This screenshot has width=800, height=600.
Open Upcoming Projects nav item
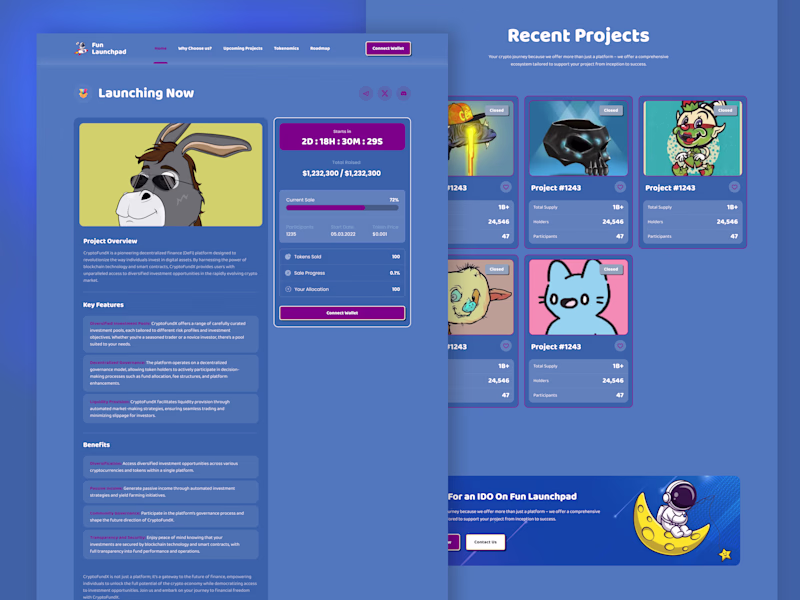point(243,48)
